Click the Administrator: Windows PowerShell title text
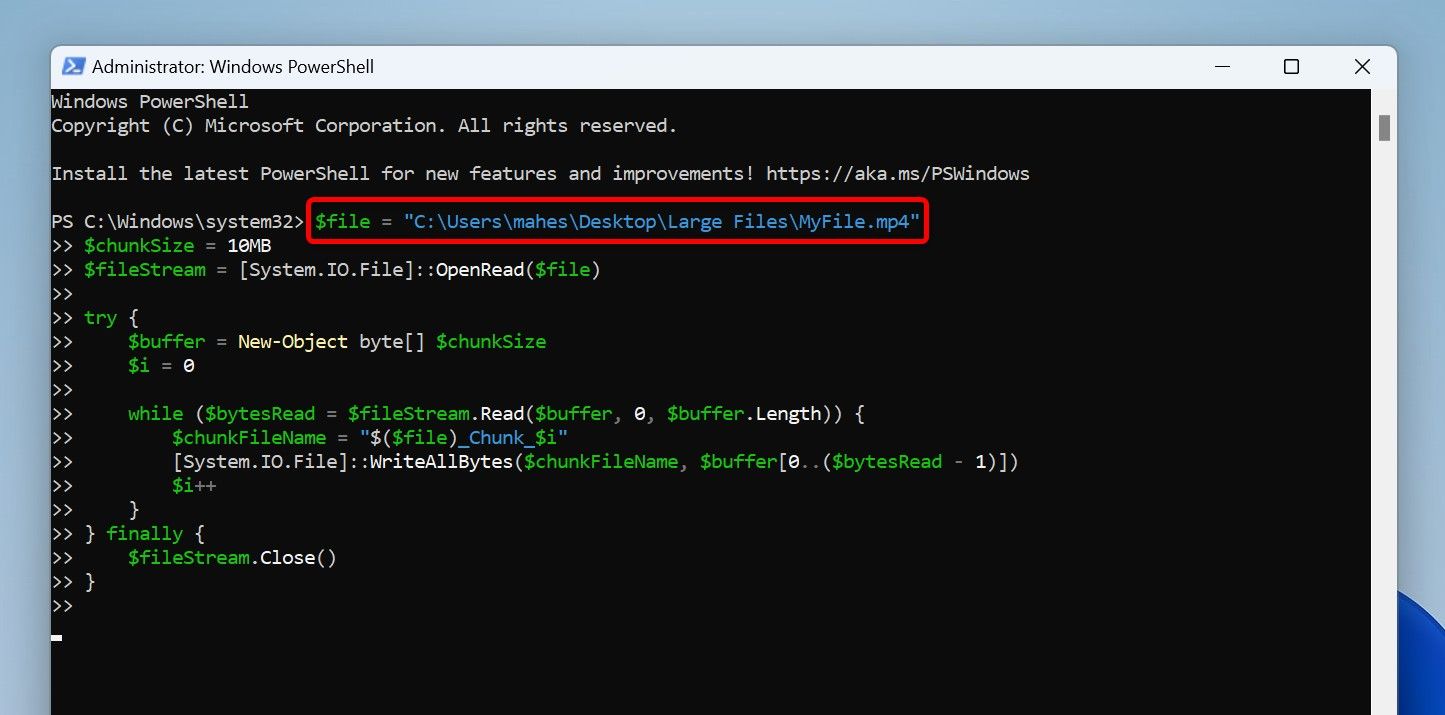Viewport: 1445px width, 715px height. [232, 66]
